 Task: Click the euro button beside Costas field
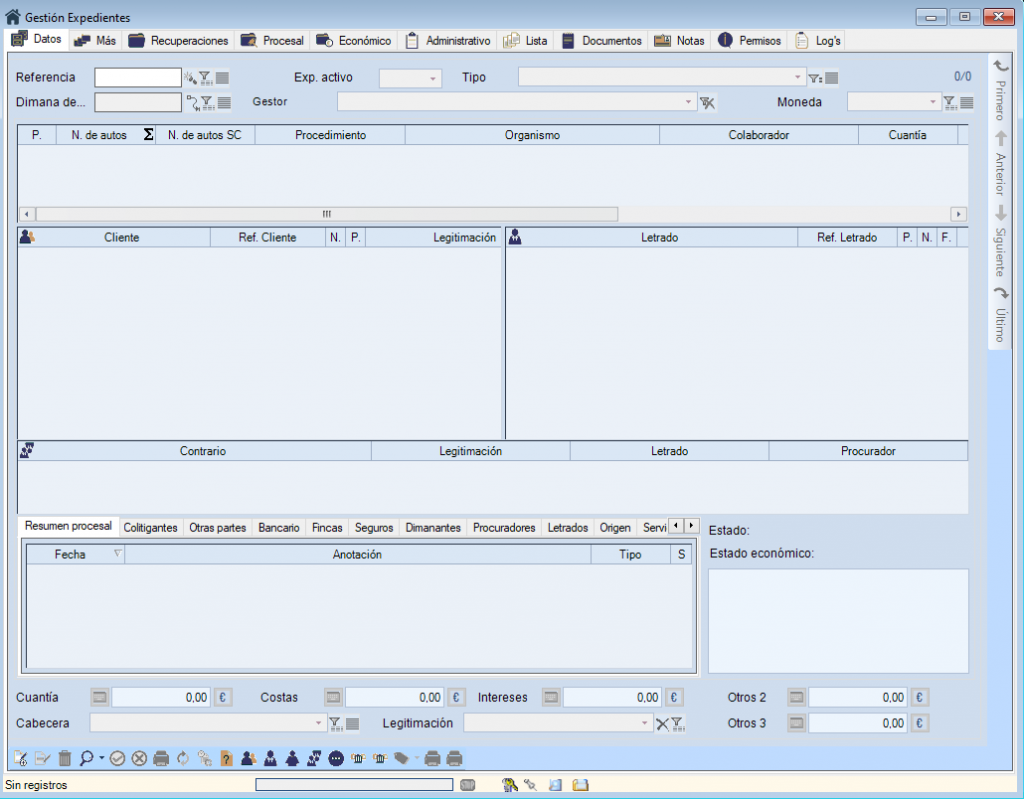(x=457, y=697)
